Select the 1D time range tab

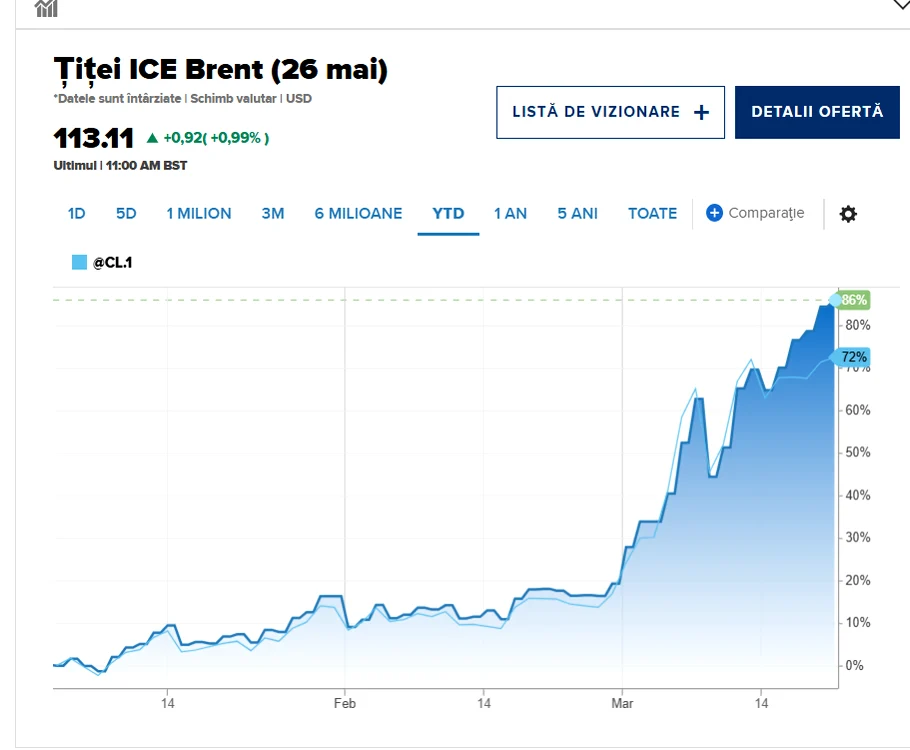coord(77,214)
